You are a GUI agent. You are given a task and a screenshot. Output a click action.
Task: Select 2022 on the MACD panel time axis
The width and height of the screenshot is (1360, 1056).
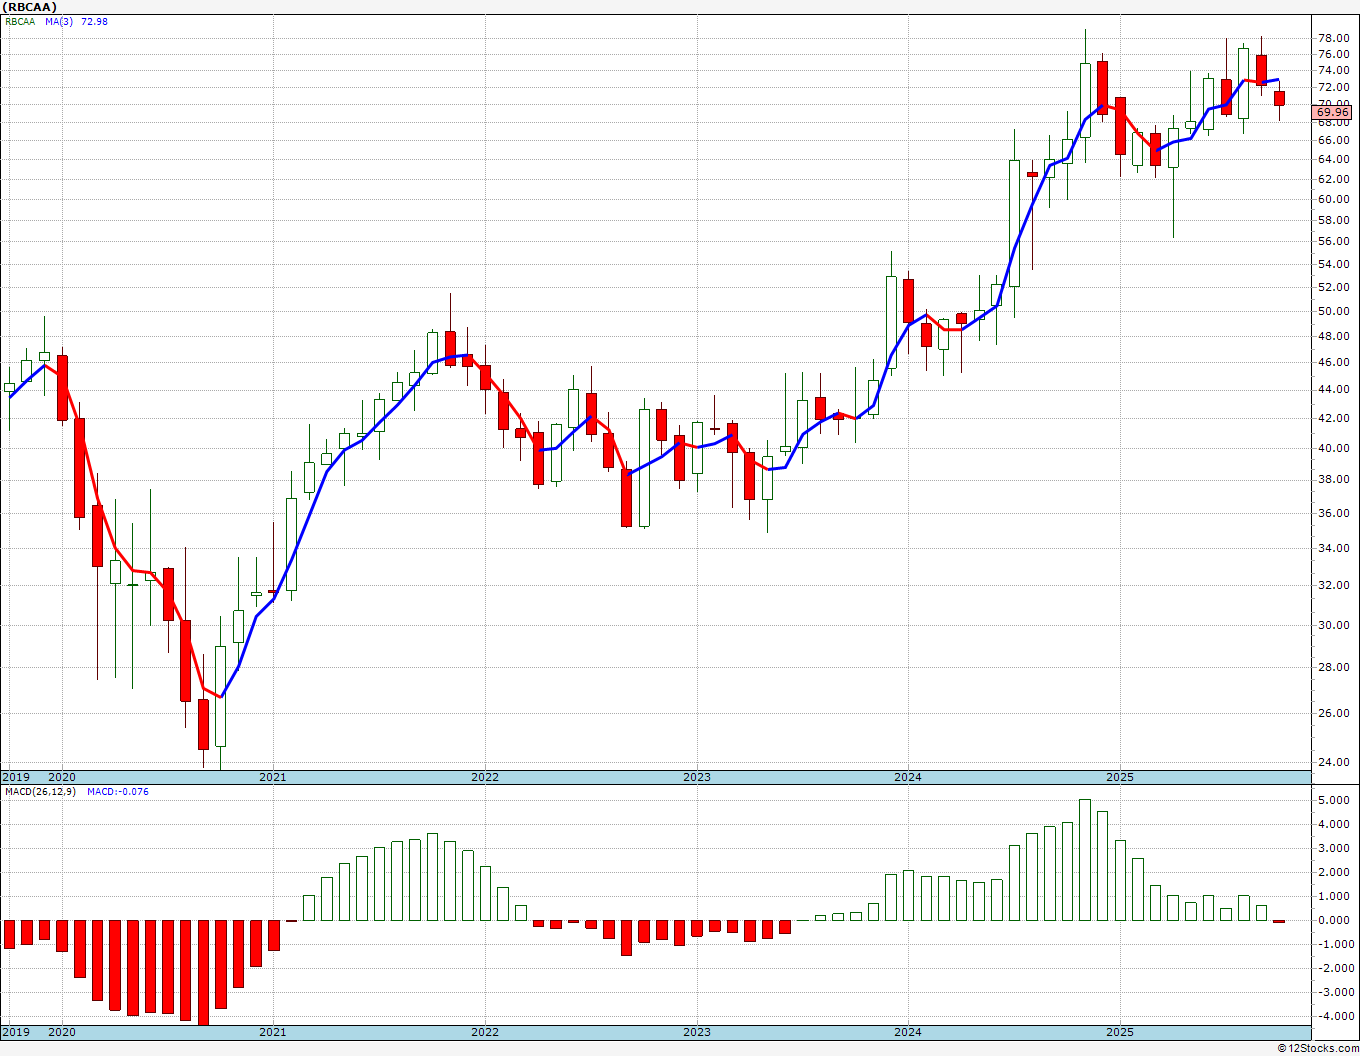pyautogui.click(x=485, y=1032)
